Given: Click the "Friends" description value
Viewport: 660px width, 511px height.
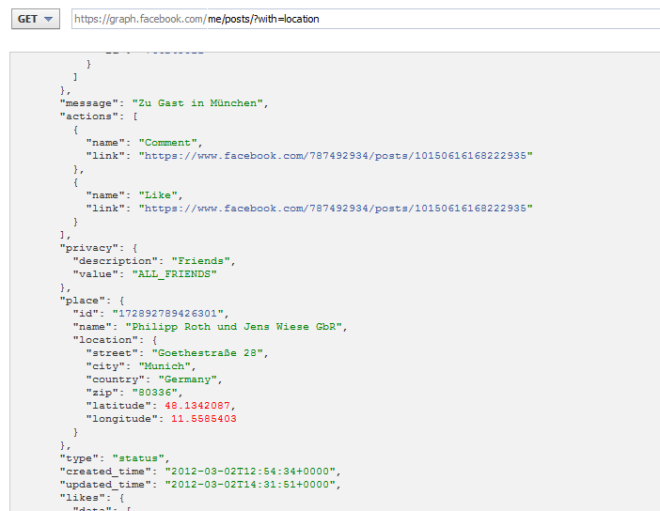Looking at the screenshot, I should click(200, 261).
